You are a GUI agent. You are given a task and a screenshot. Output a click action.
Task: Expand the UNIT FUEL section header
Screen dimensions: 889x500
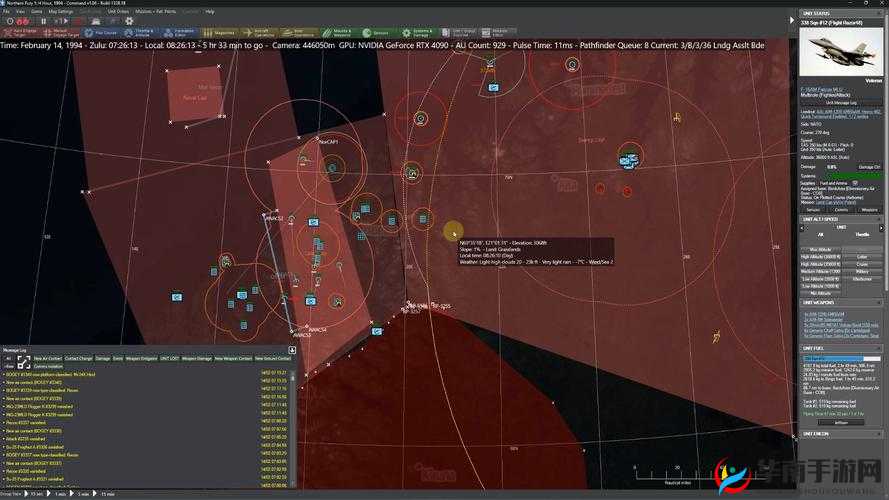pos(820,347)
